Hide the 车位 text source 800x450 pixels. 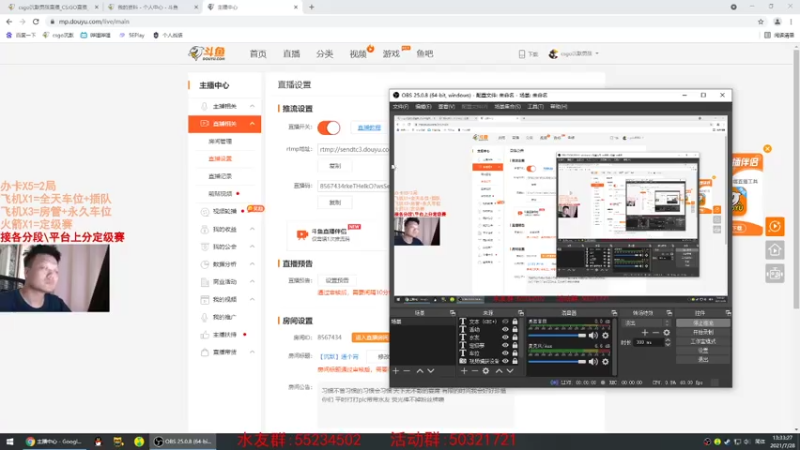point(505,353)
